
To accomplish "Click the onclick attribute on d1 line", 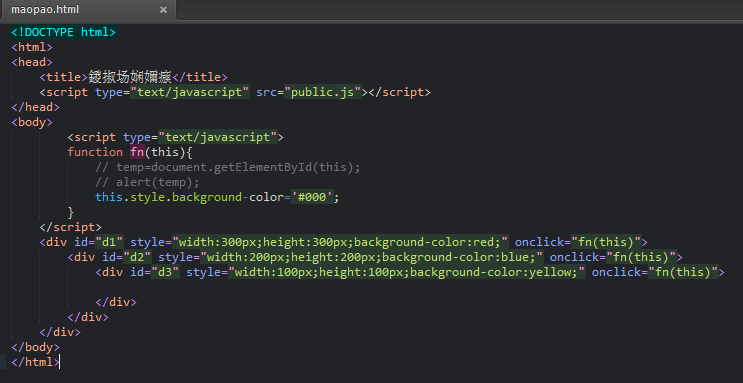I will pyautogui.click(x=578, y=242).
